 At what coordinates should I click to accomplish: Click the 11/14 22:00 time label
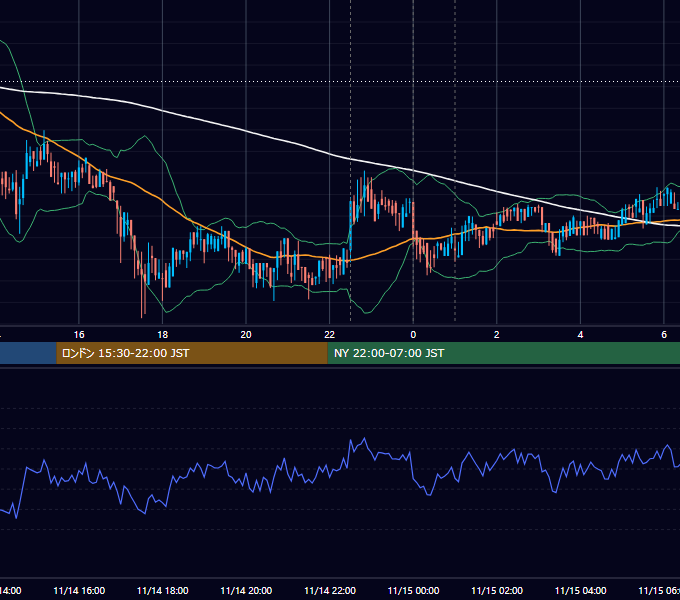point(330,590)
